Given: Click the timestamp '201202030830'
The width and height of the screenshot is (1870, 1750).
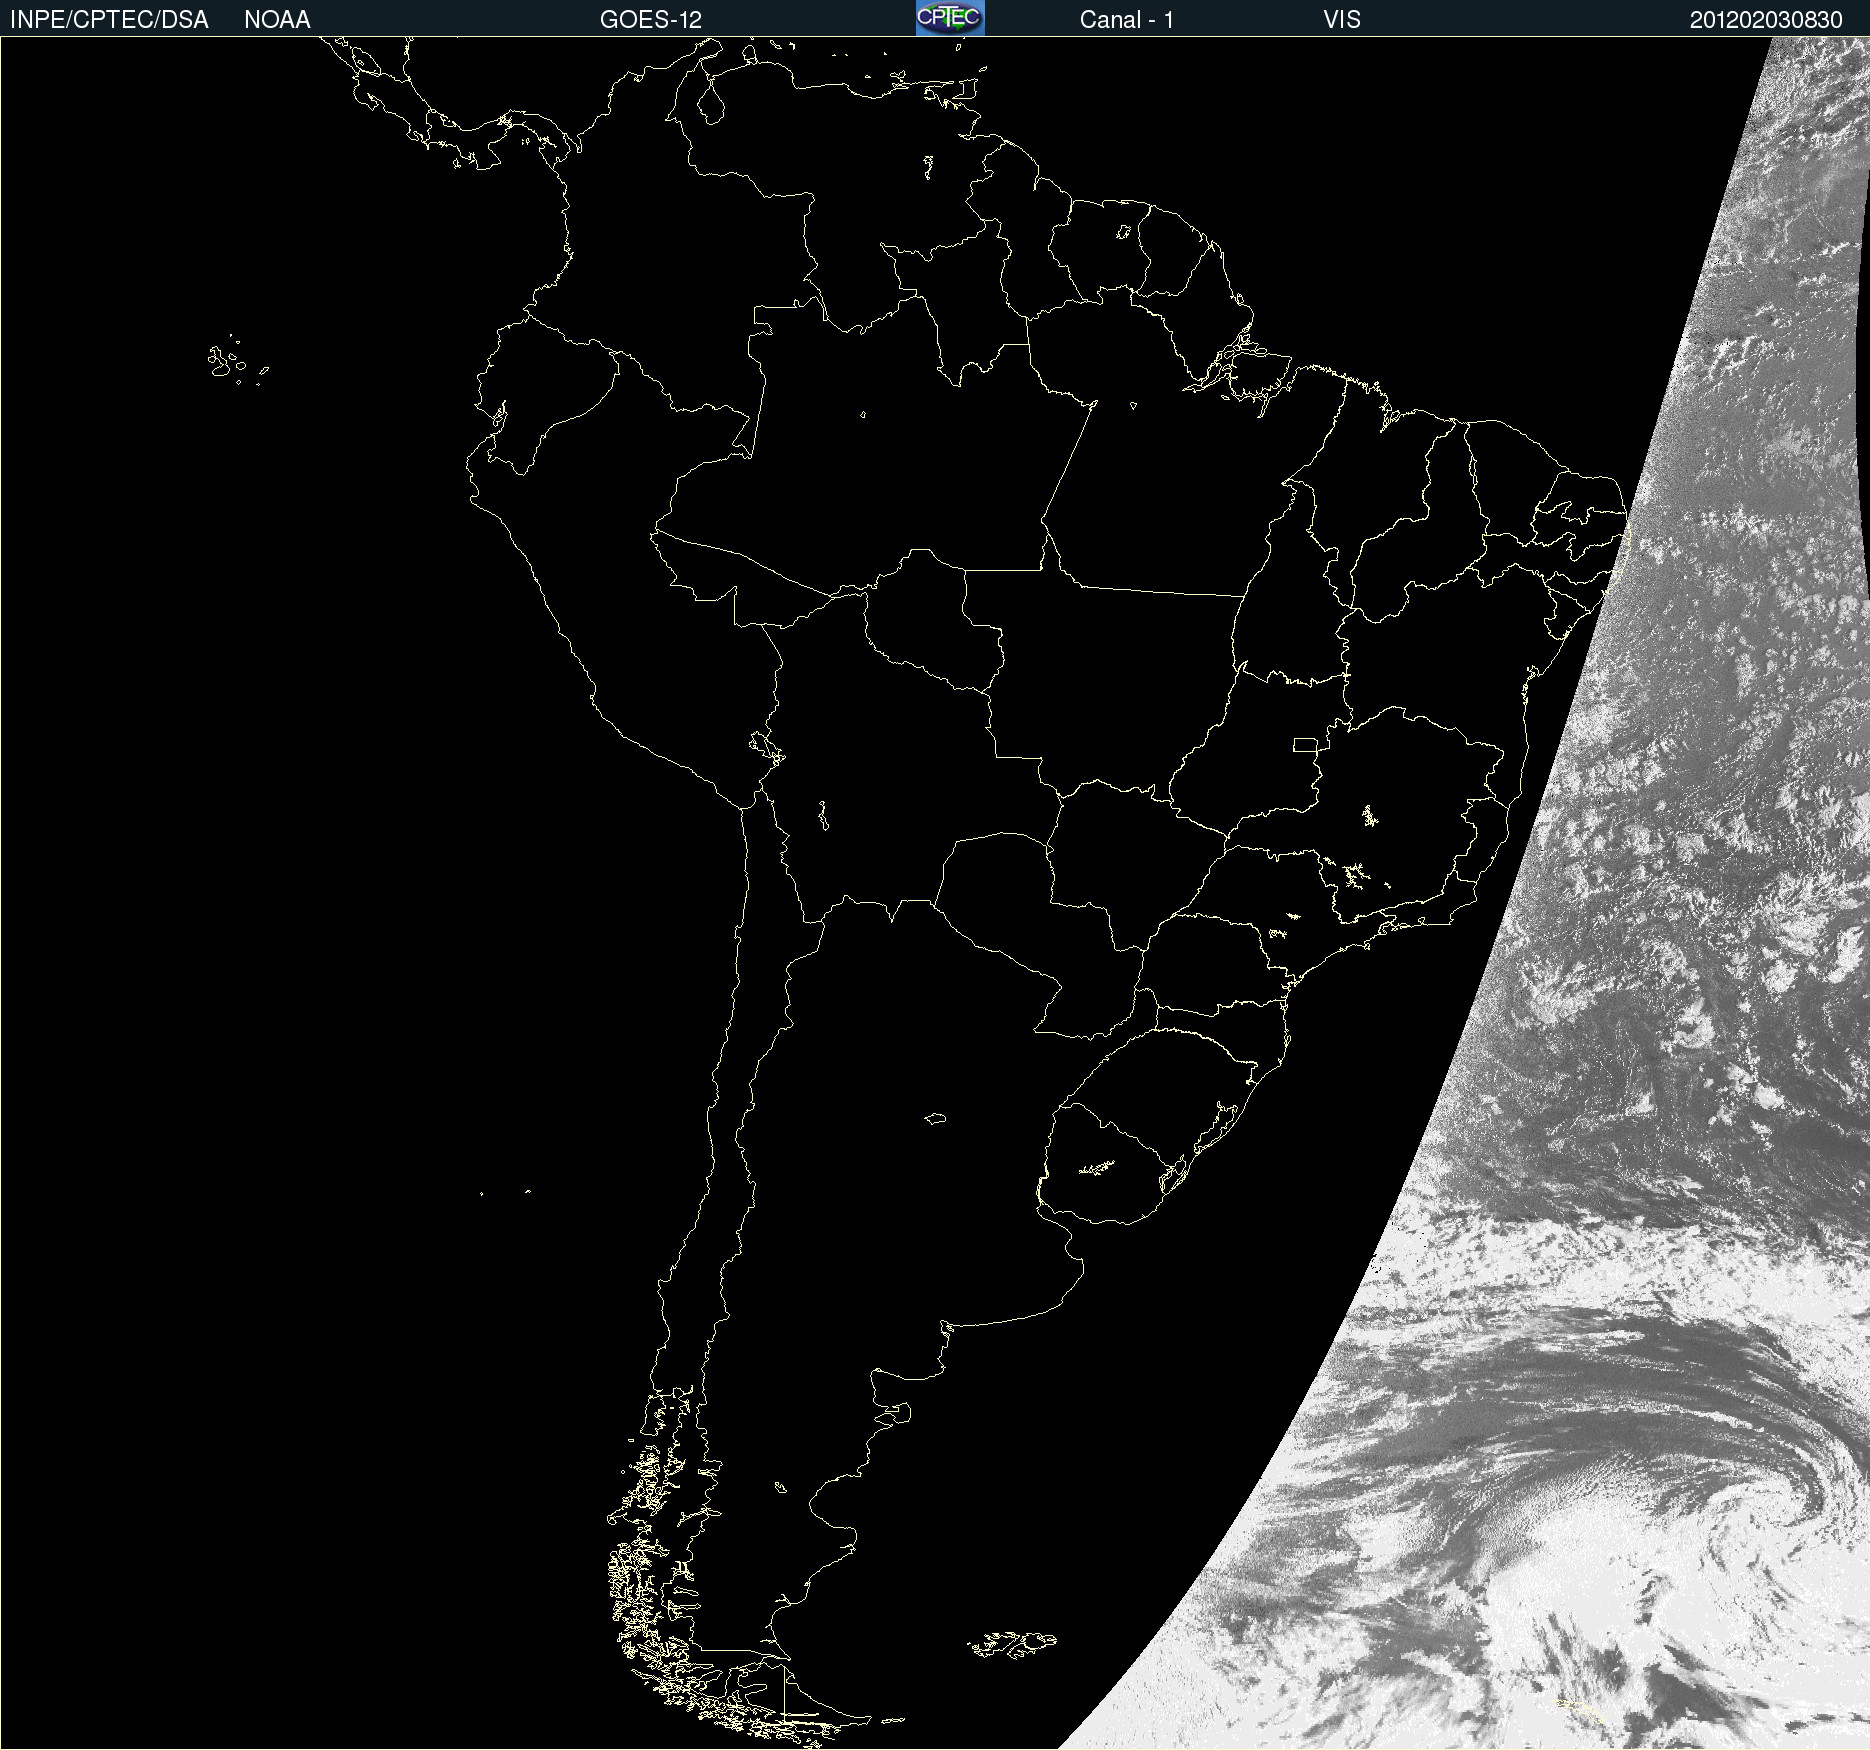Looking at the screenshot, I should click(x=1766, y=20).
